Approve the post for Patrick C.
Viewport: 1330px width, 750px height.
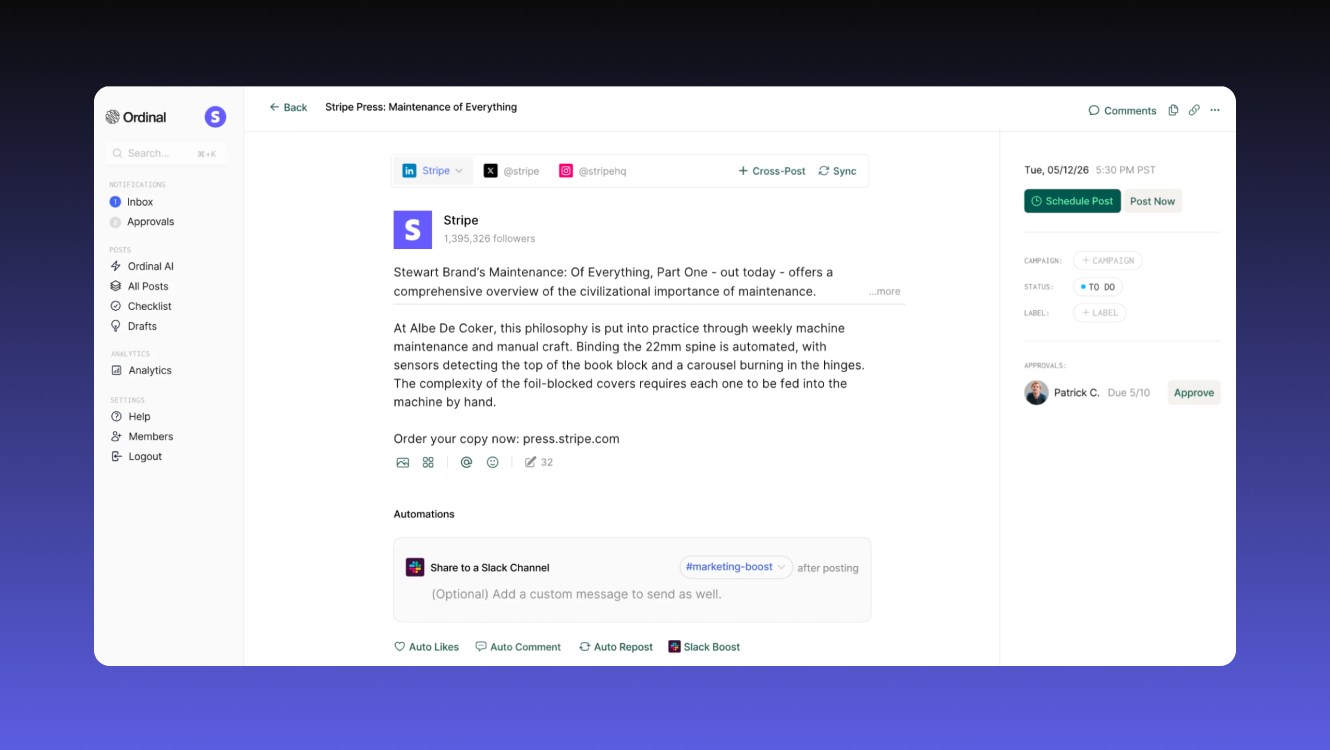pyautogui.click(x=1194, y=393)
